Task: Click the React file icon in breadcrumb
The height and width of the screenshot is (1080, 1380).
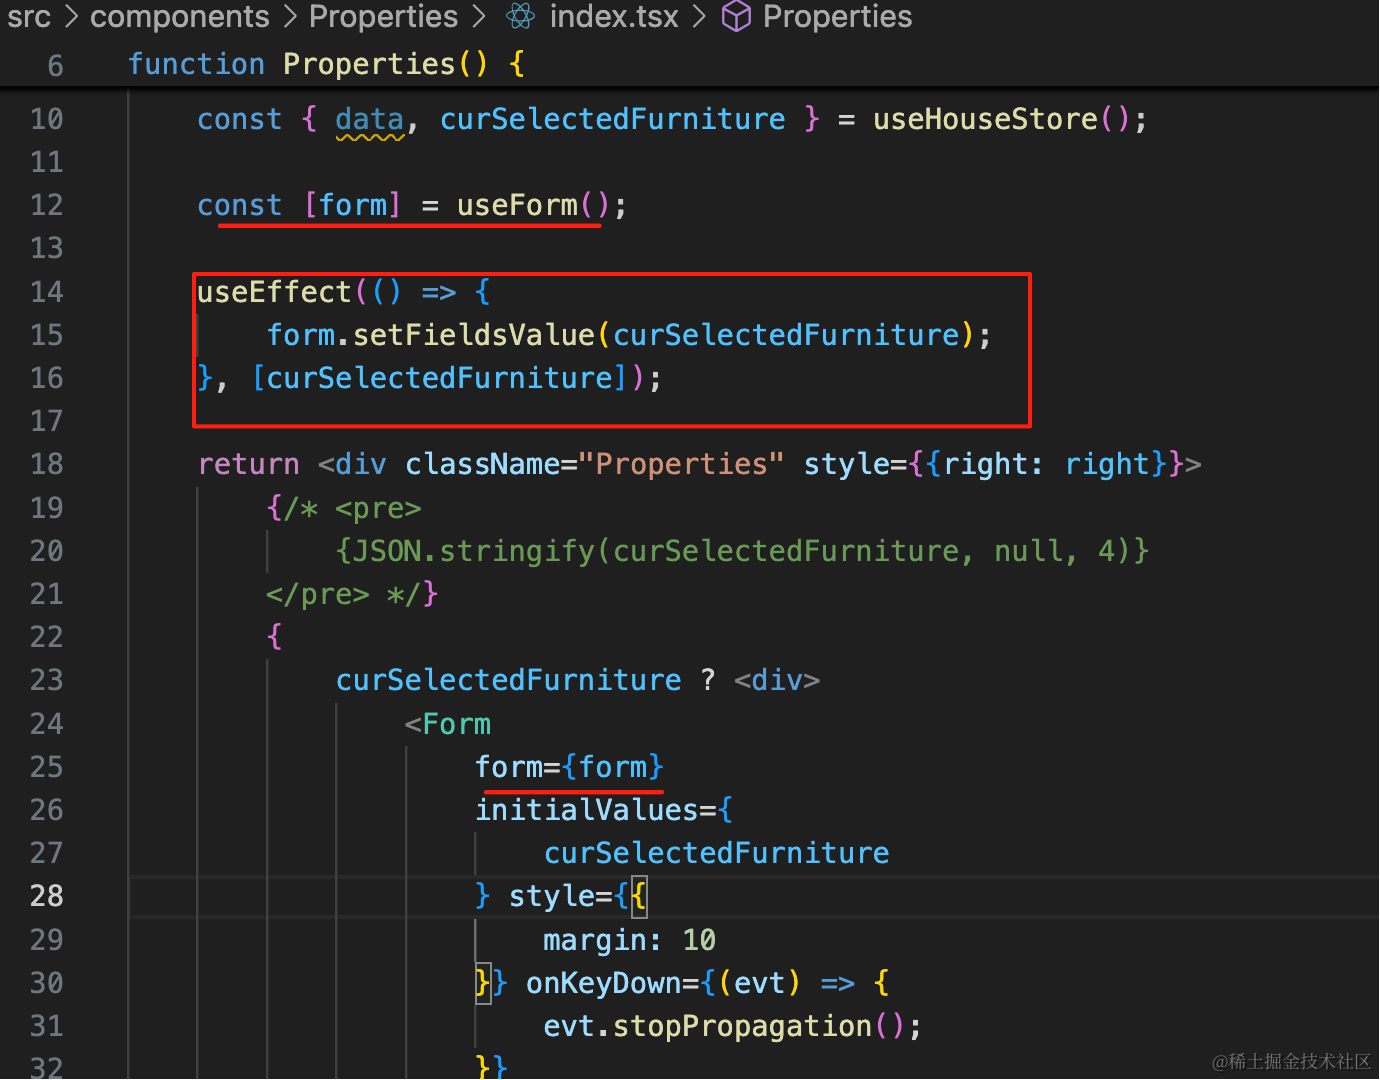Action: tap(520, 16)
